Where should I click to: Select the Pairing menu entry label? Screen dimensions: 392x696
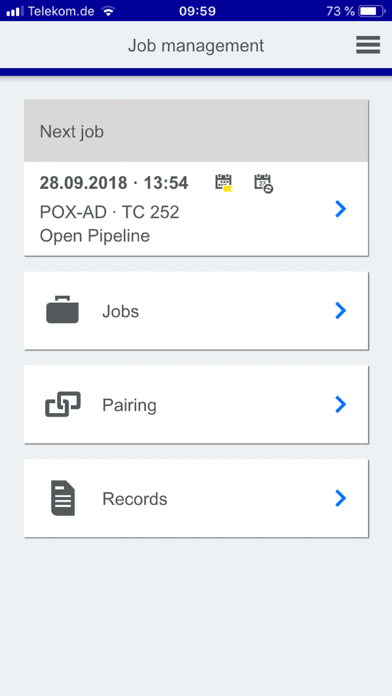tap(129, 406)
